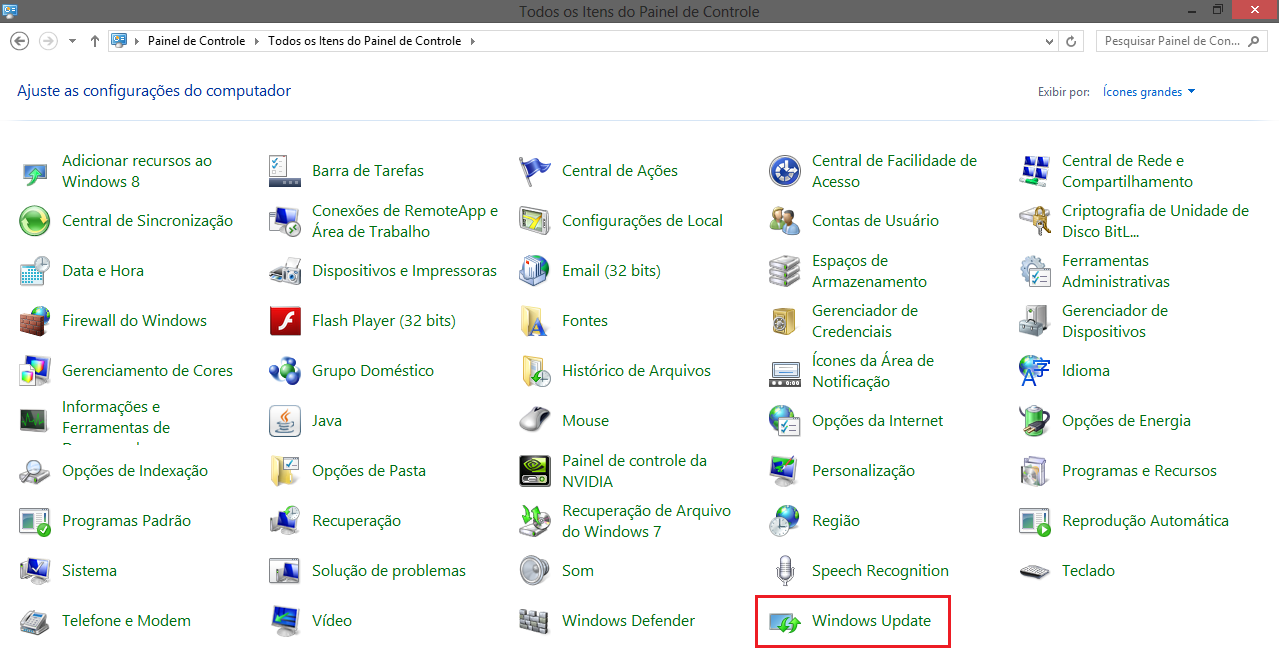Open the Adicionar recursos ao Windows 8 link
The height and width of the screenshot is (671, 1279).
coord(137,171)
